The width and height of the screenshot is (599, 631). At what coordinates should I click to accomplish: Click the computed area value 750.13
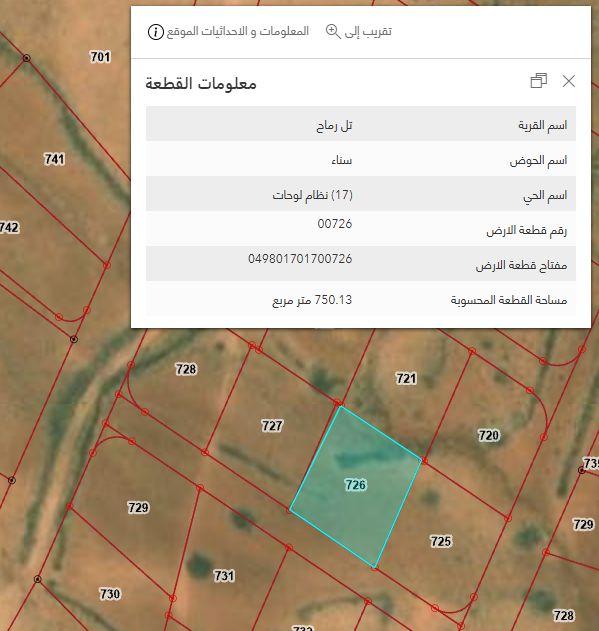(x=333, y=300)
